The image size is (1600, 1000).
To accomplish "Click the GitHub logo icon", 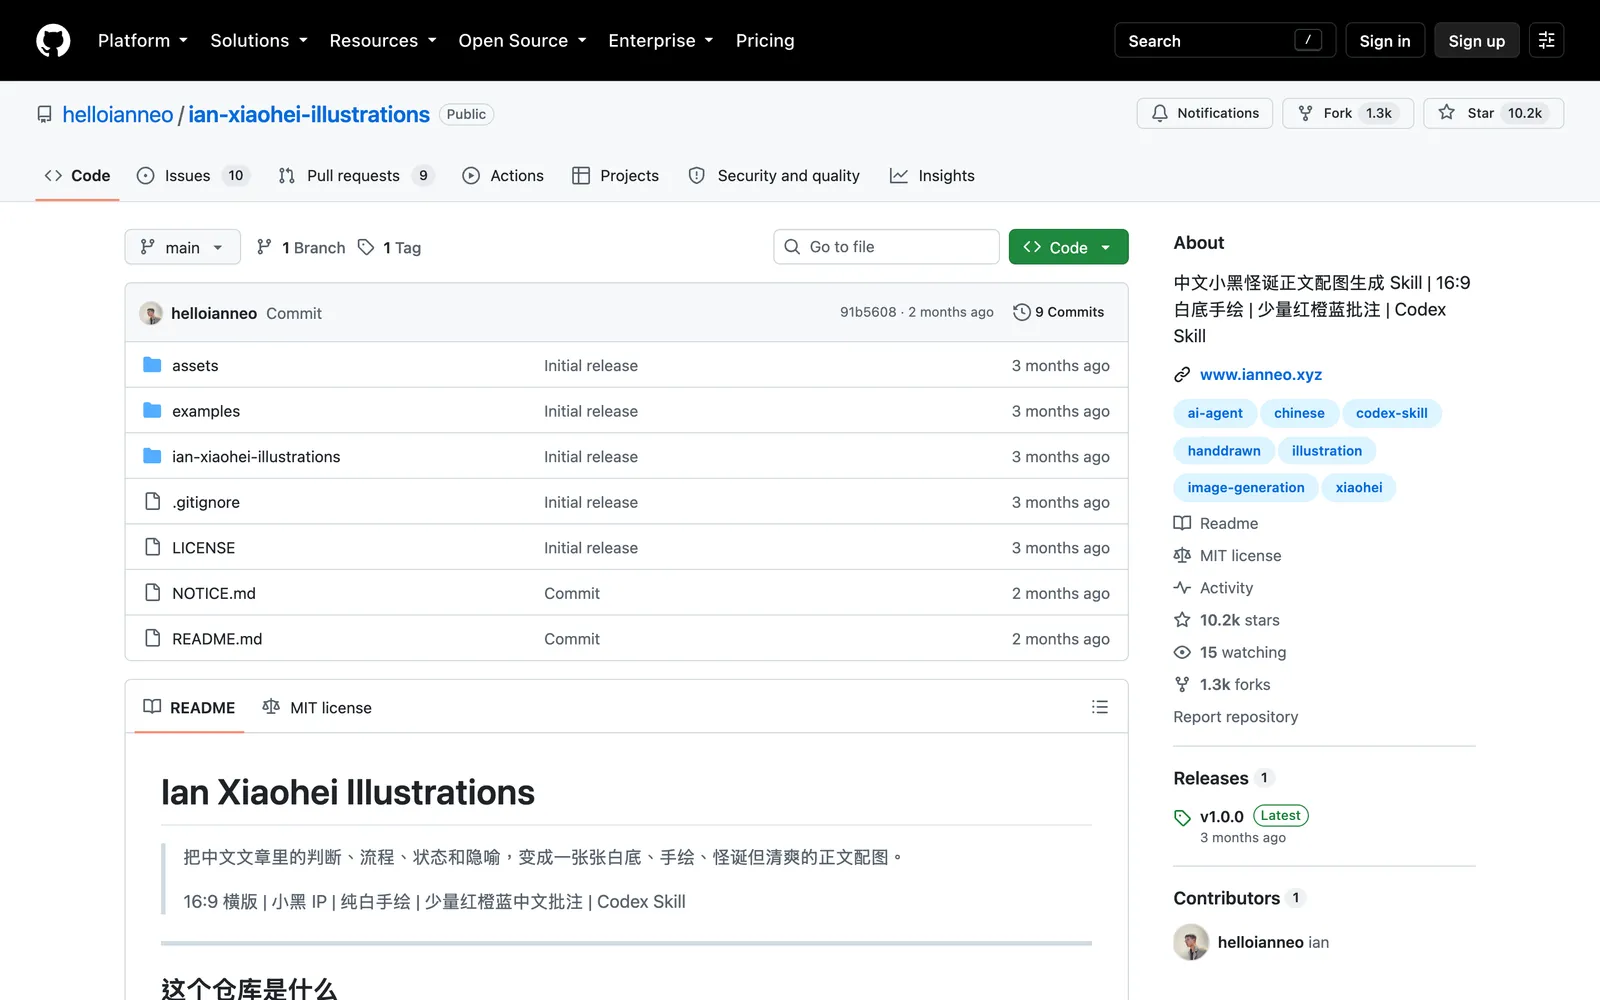I will tap(53, 40).
